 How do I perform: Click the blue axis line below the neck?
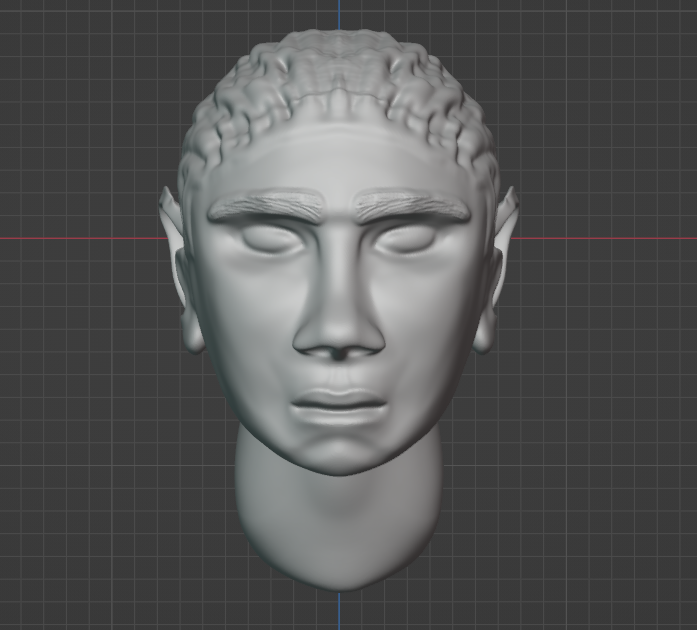pyautogui.click(x=339, y=610)
